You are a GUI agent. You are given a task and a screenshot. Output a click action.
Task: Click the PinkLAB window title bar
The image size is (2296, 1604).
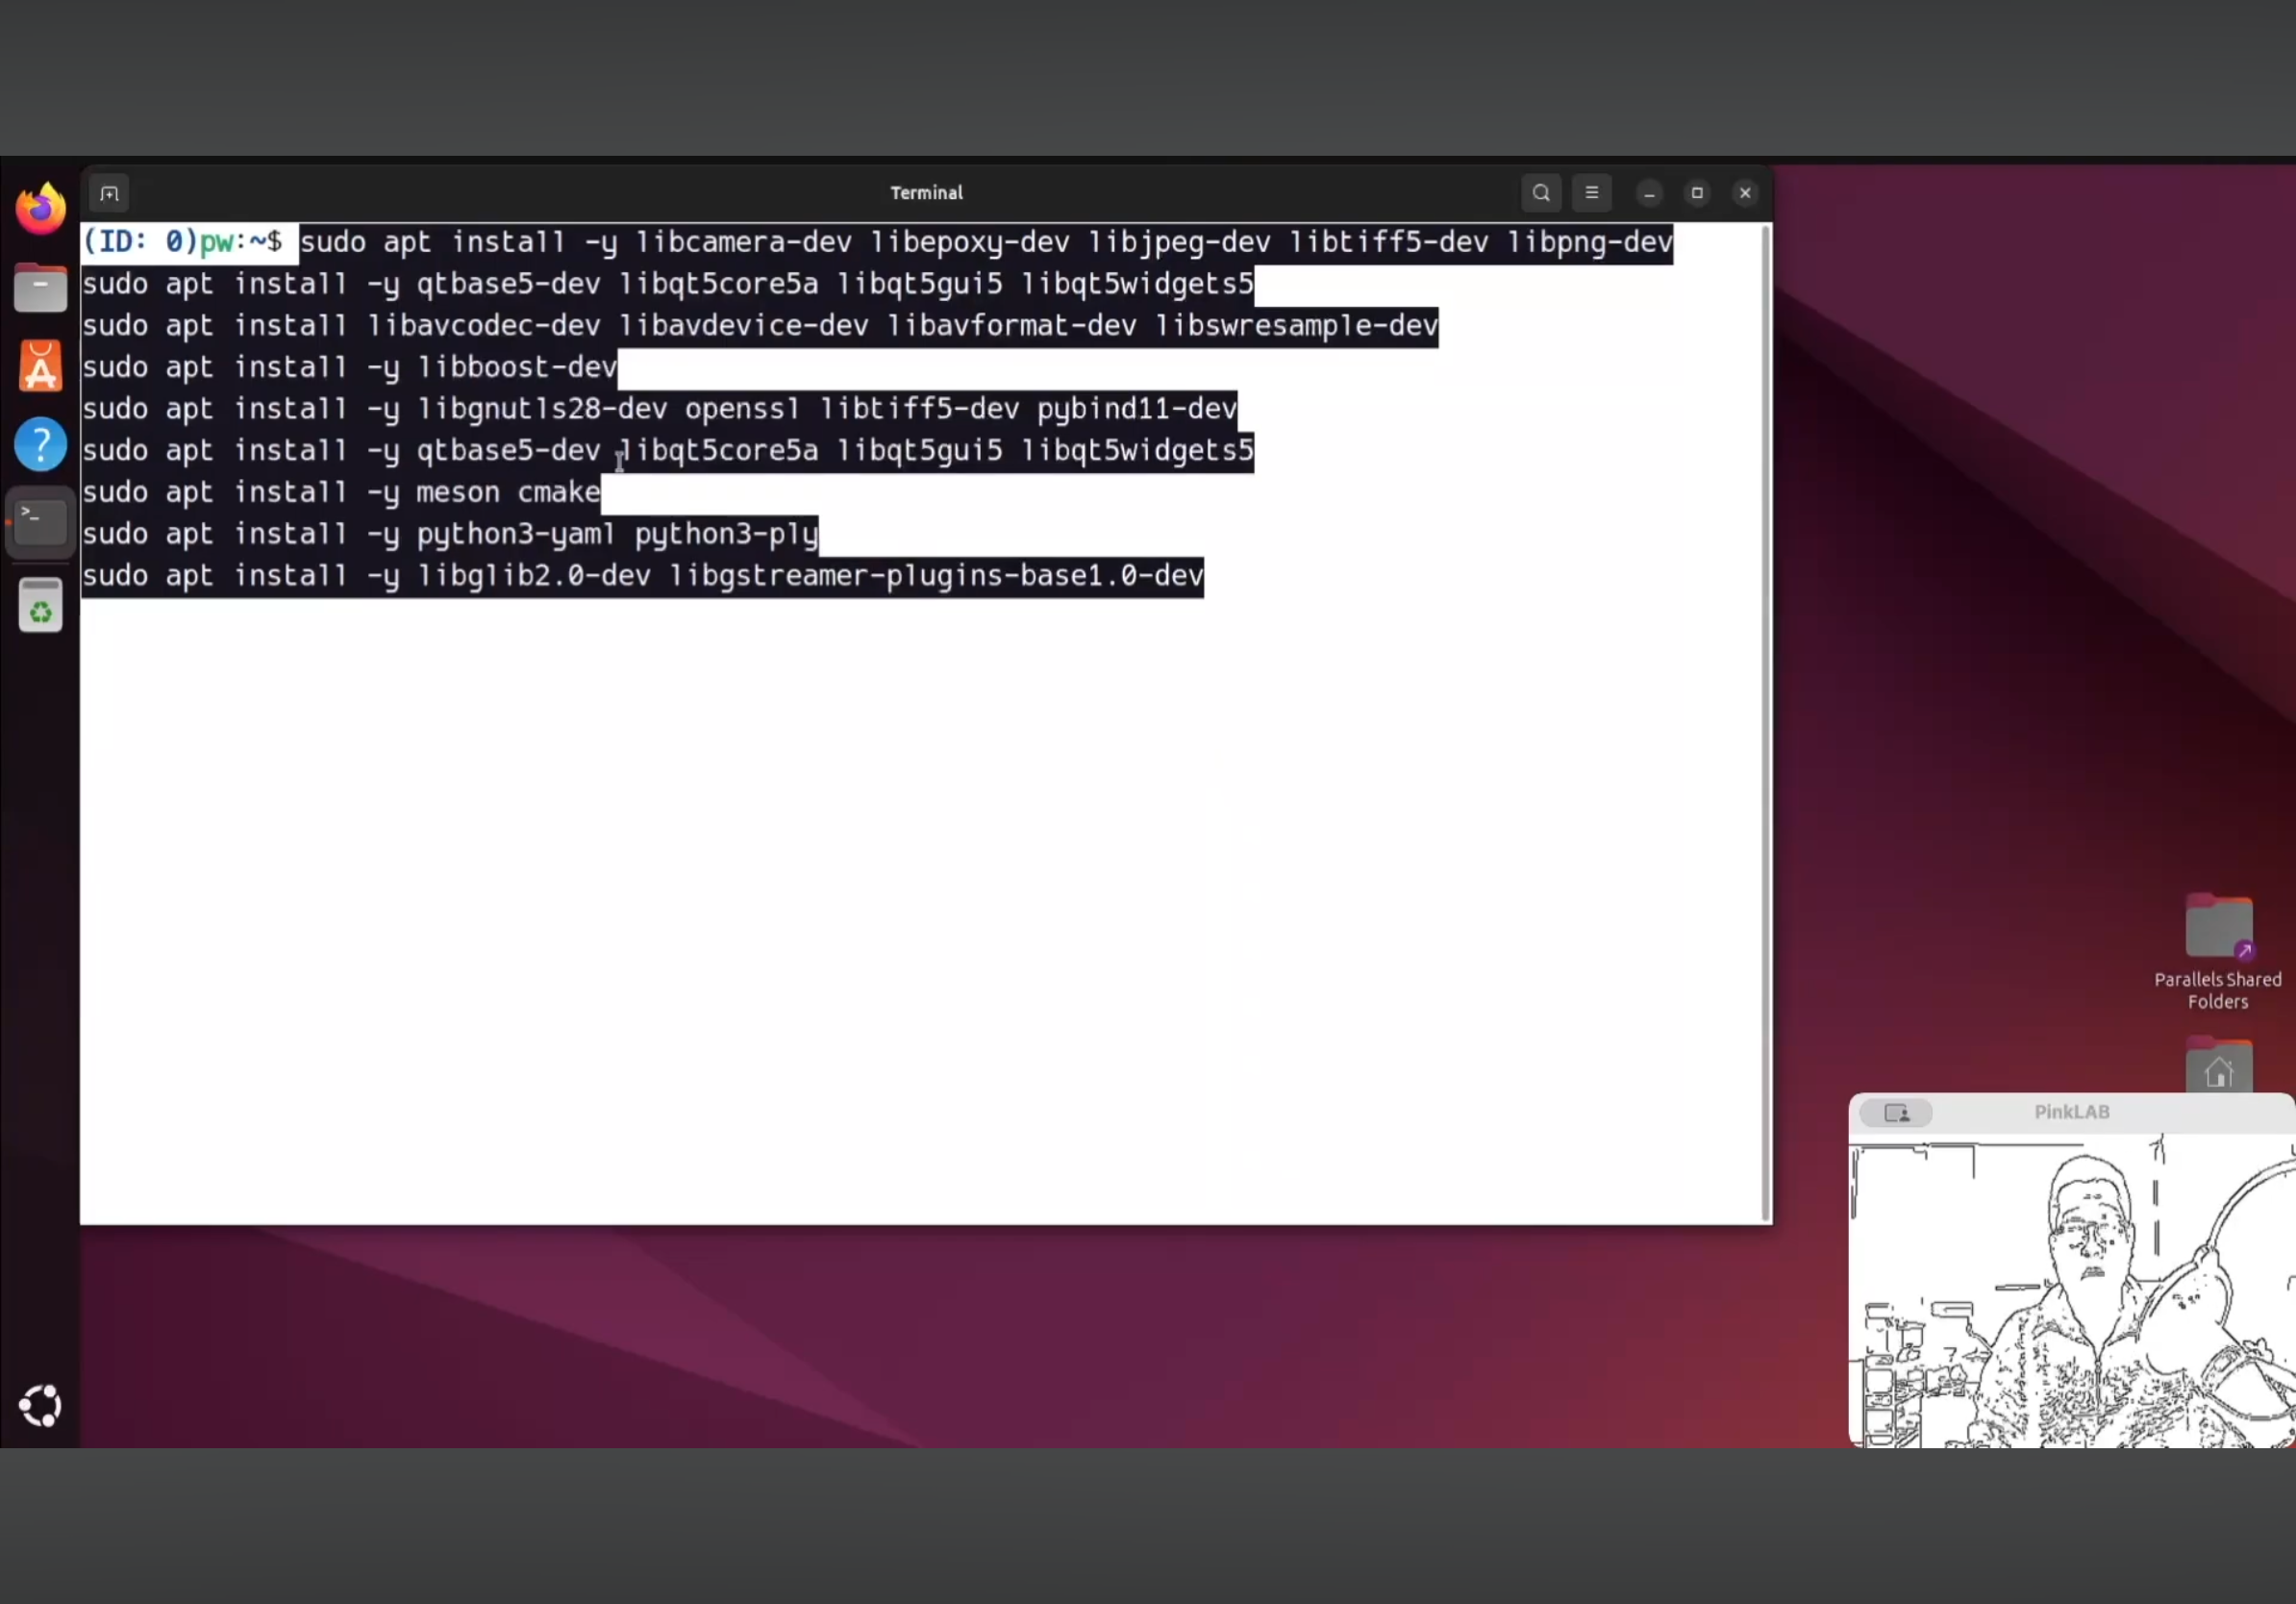(2071, 1112)
